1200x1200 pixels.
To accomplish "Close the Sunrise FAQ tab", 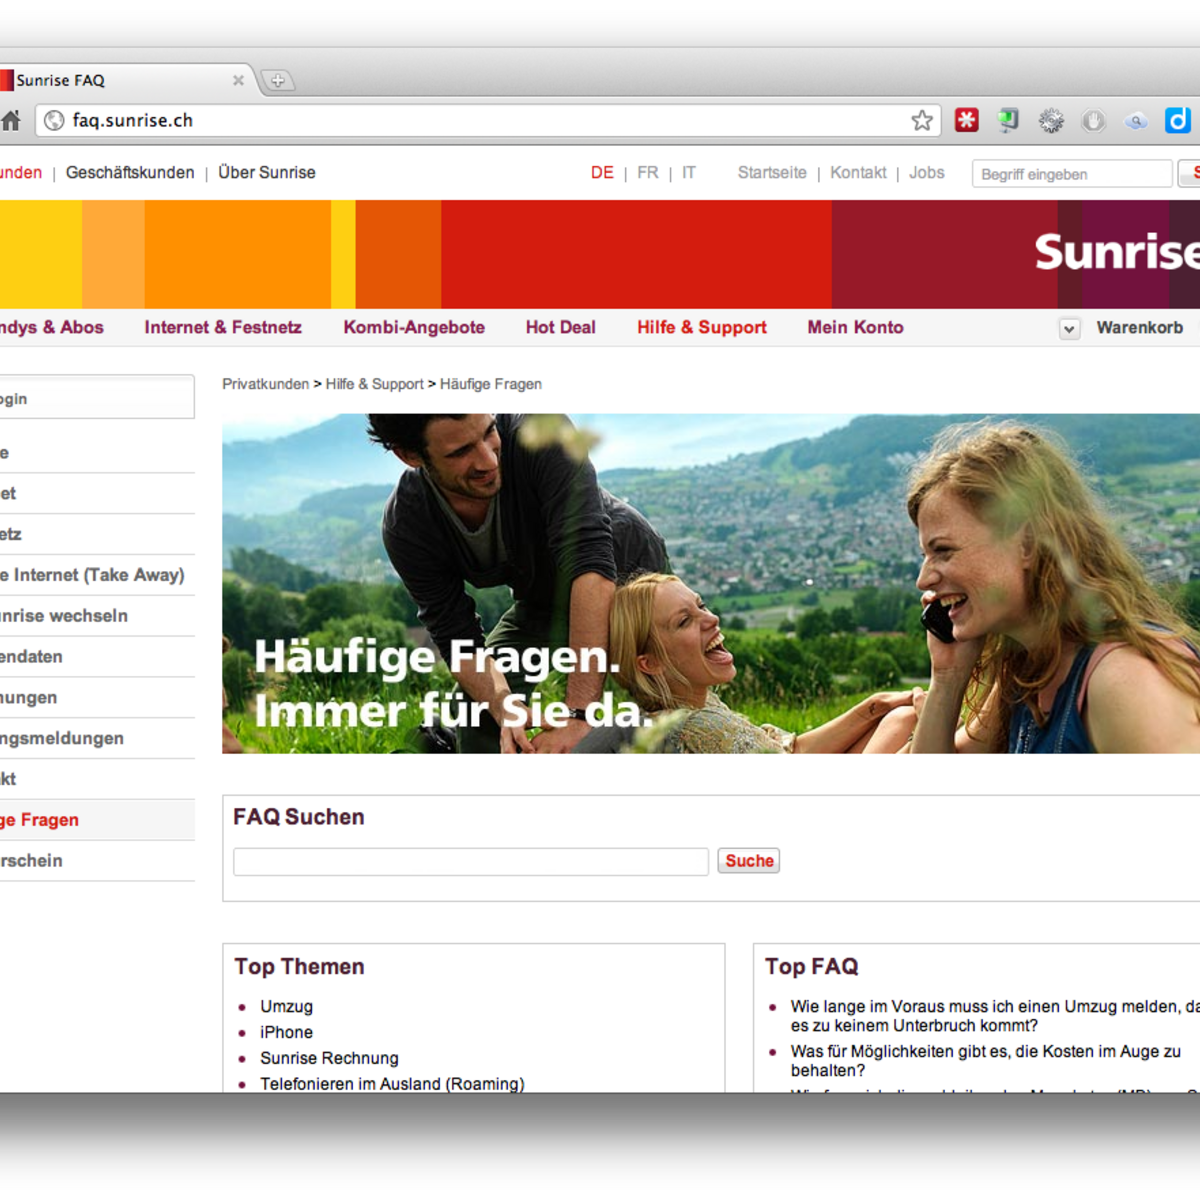I will click(238, 80).
